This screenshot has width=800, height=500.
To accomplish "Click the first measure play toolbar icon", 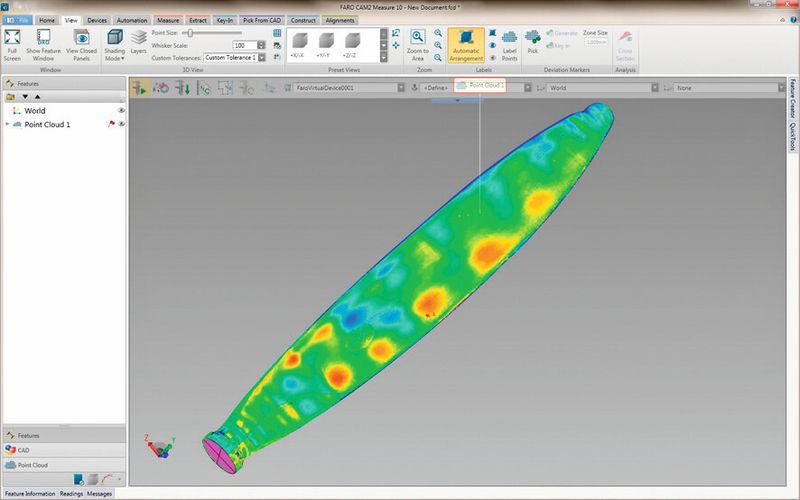I will click(139, 88).
